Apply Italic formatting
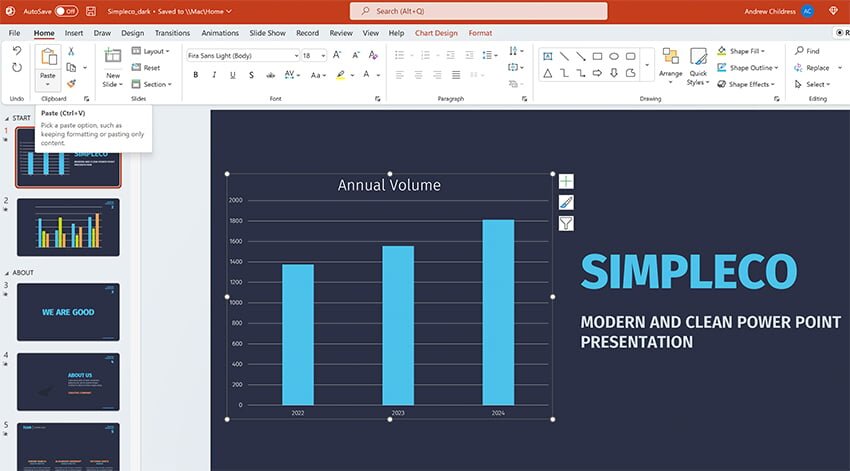 (214, 75)
